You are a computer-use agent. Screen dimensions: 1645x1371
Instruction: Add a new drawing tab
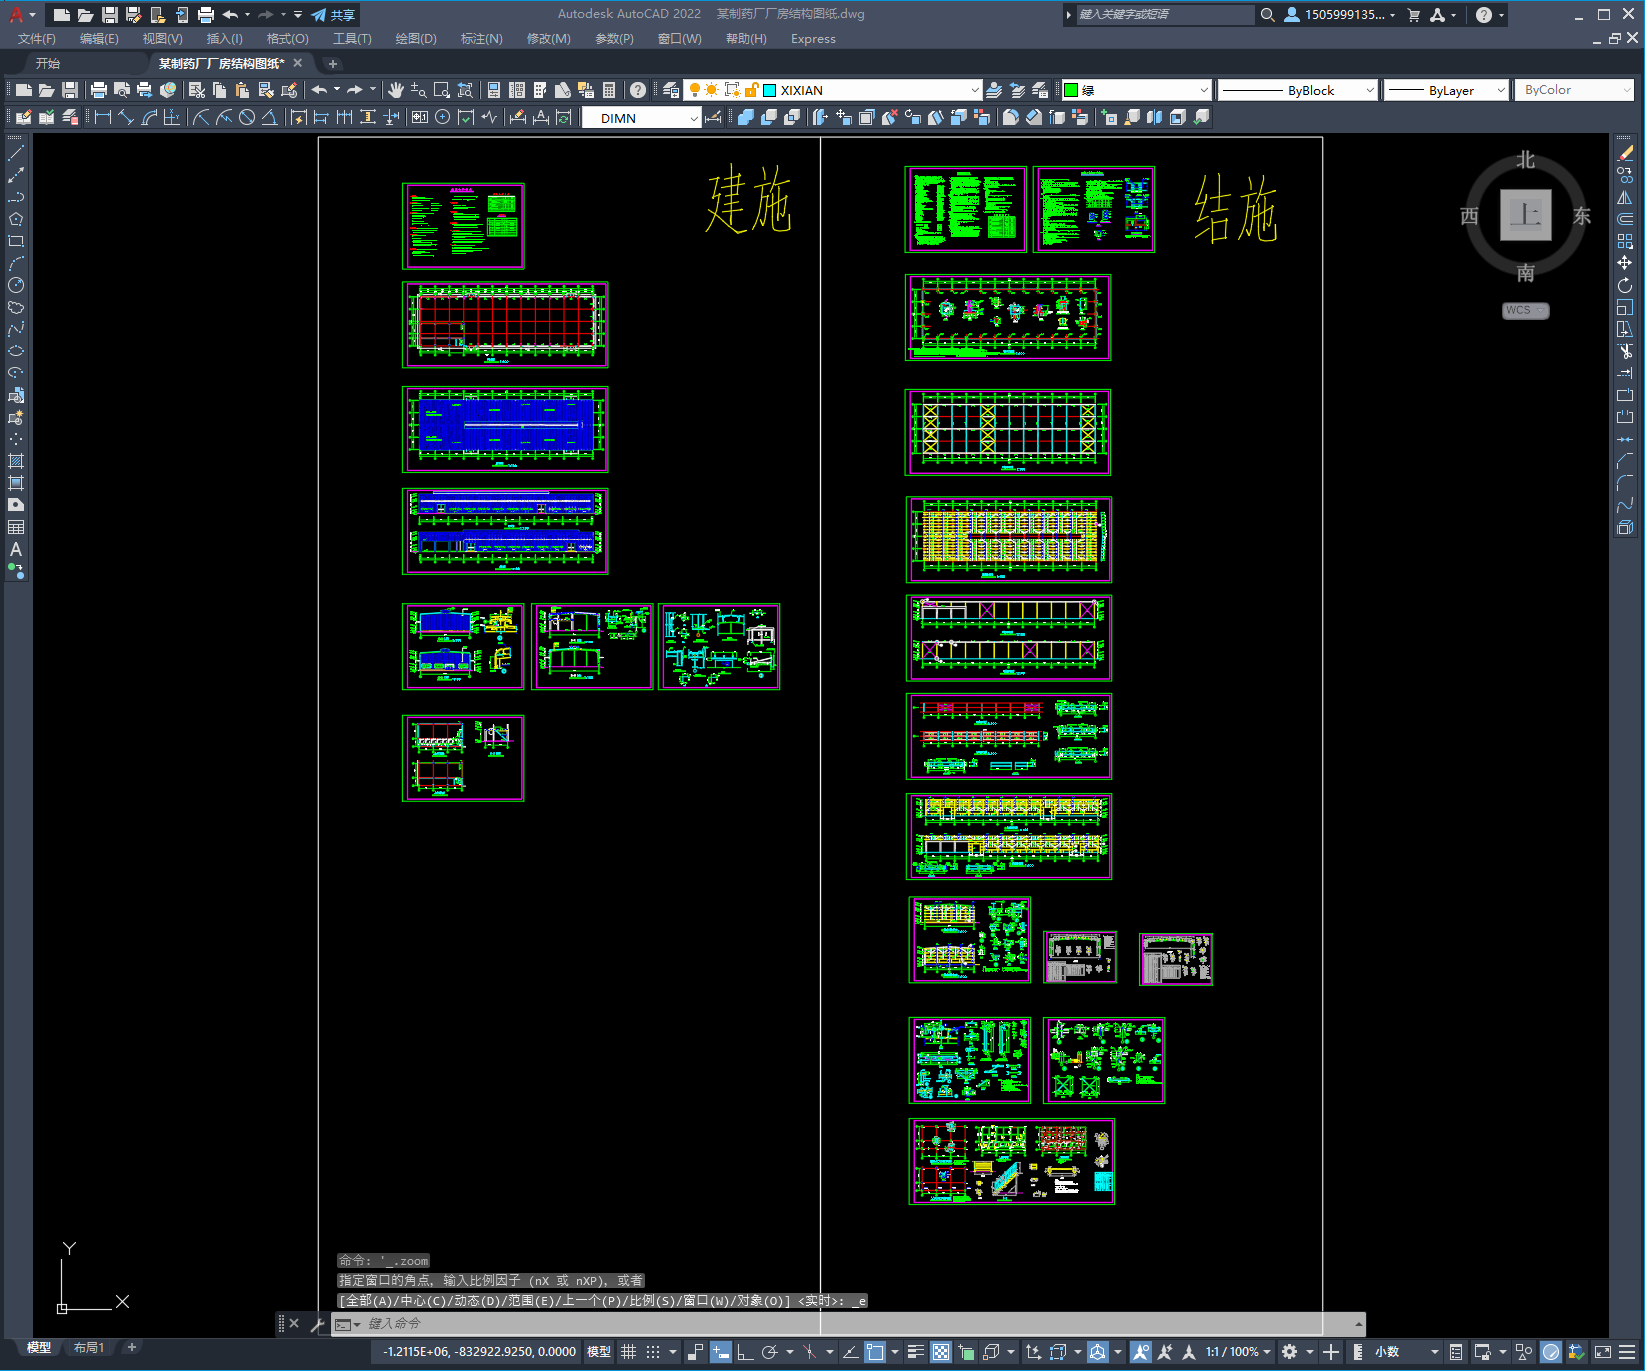click(x=333, y=63)
